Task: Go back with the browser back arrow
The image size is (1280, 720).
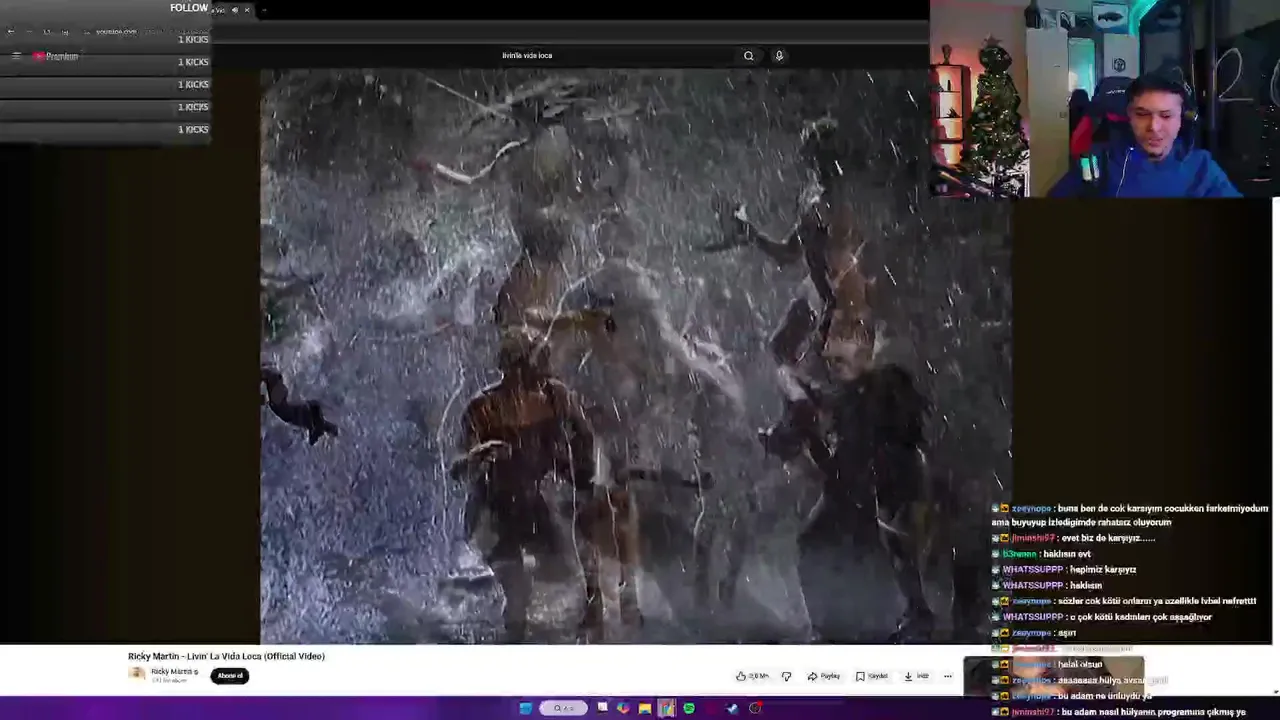Action: click(x=11, y=32)
